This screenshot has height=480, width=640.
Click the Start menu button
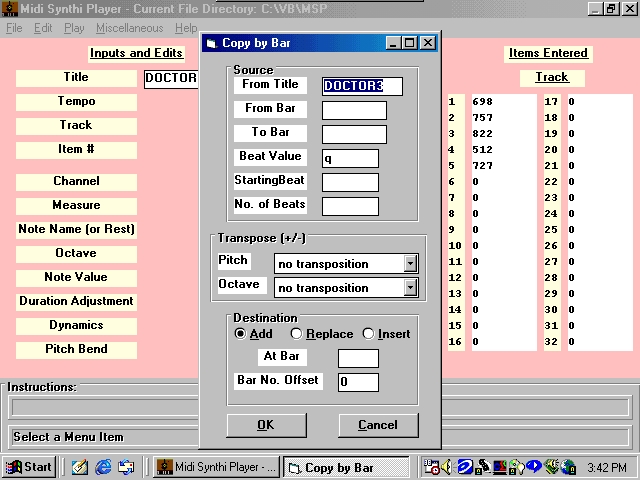29,467
